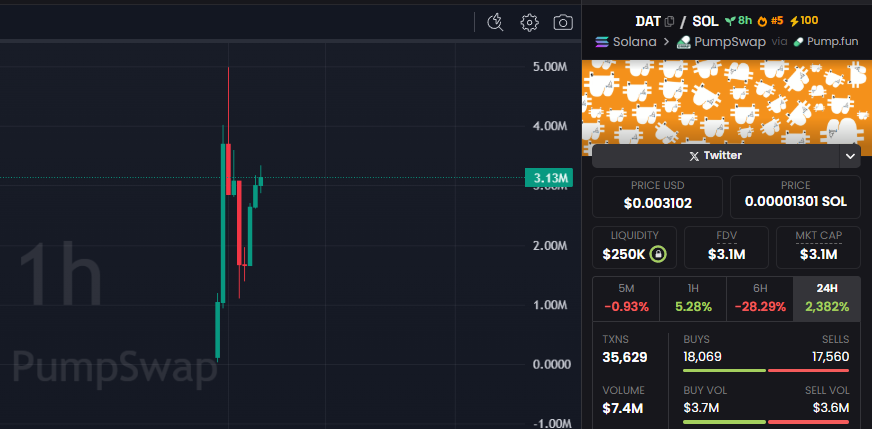This screenshot has height=429, width=872.
Task: Click the 8h pair age label
Action: [x=745, y=21]
